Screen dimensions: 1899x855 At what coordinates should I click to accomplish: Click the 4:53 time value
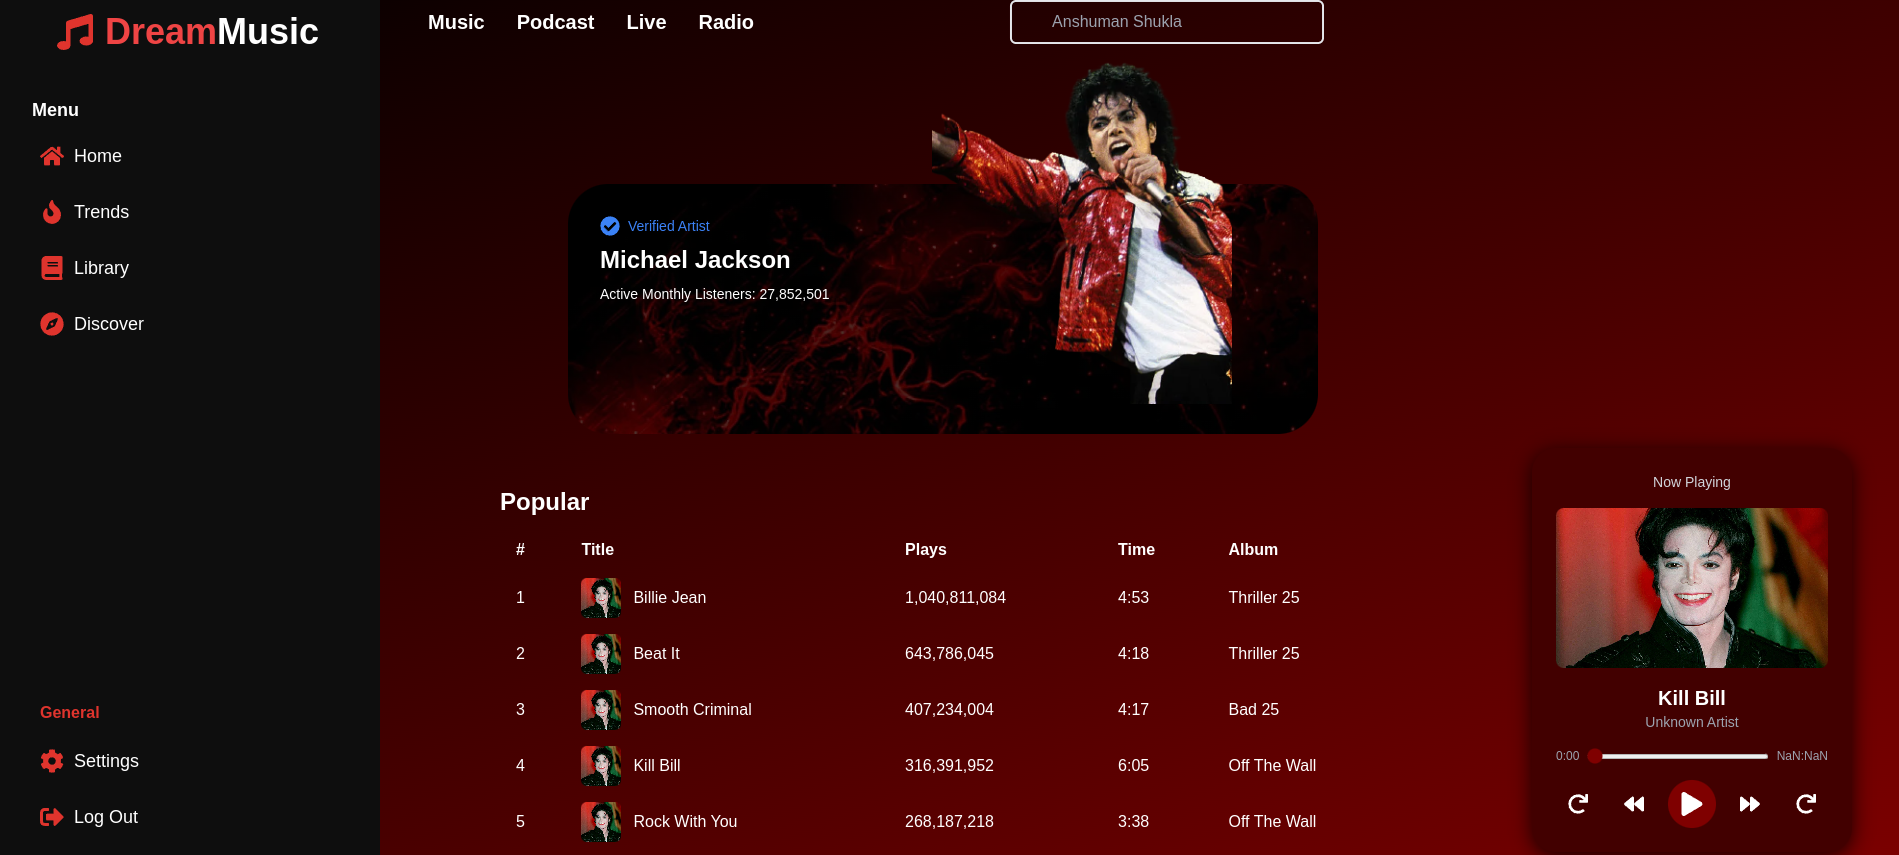1133,598
